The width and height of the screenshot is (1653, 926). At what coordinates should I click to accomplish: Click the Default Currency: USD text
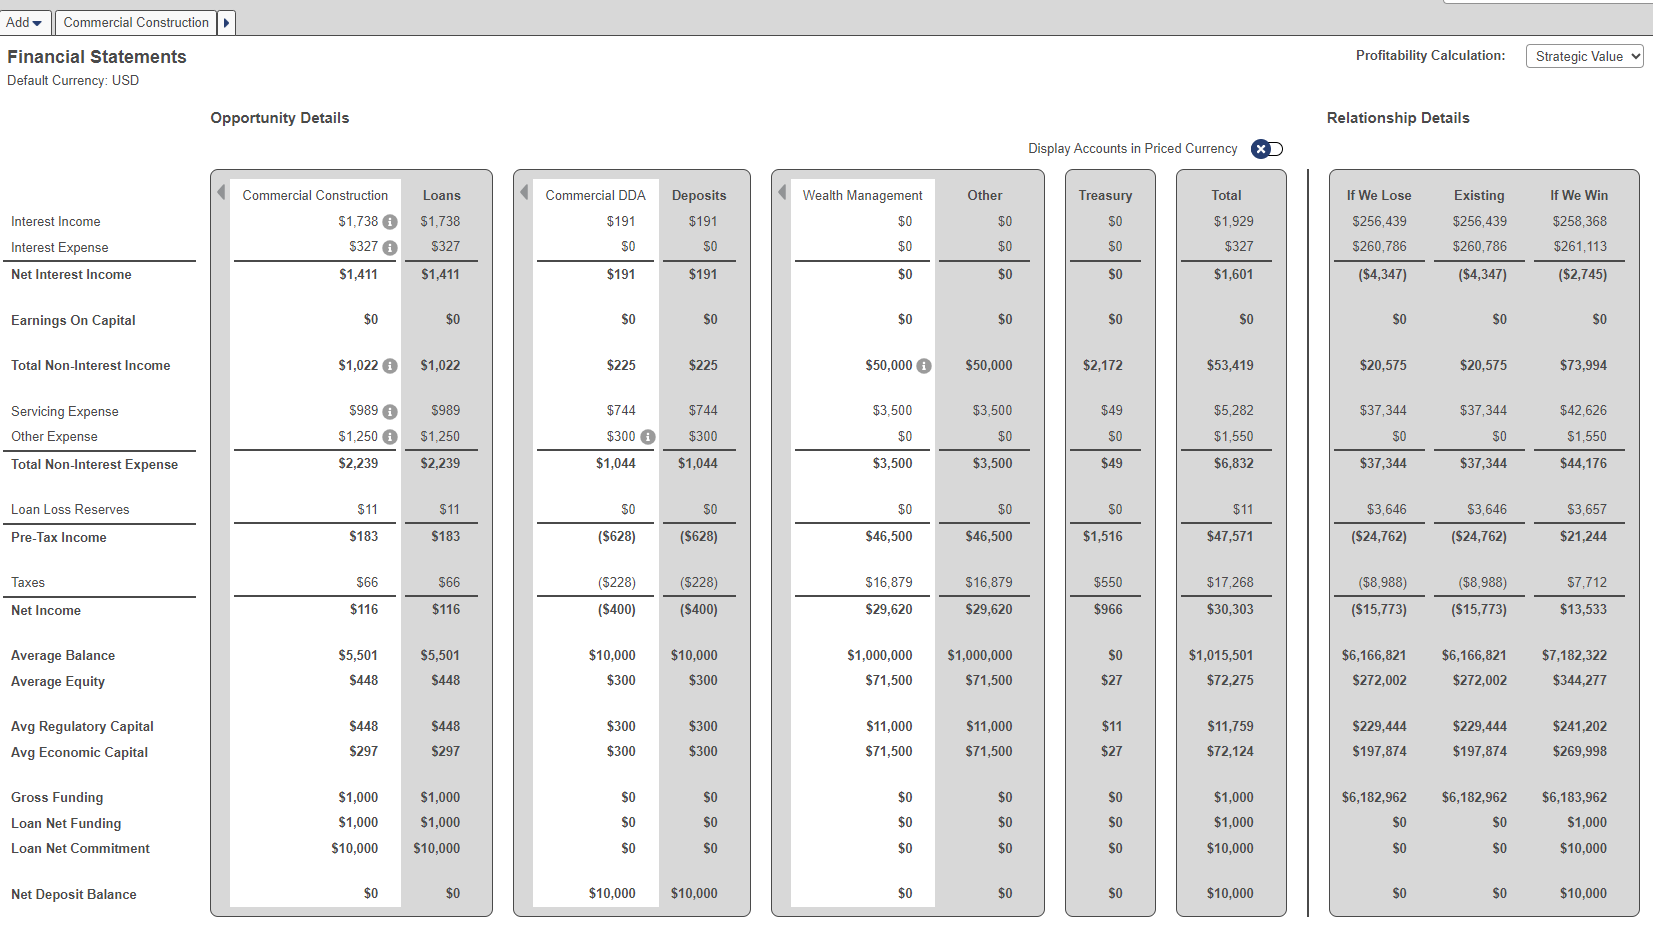73,80
